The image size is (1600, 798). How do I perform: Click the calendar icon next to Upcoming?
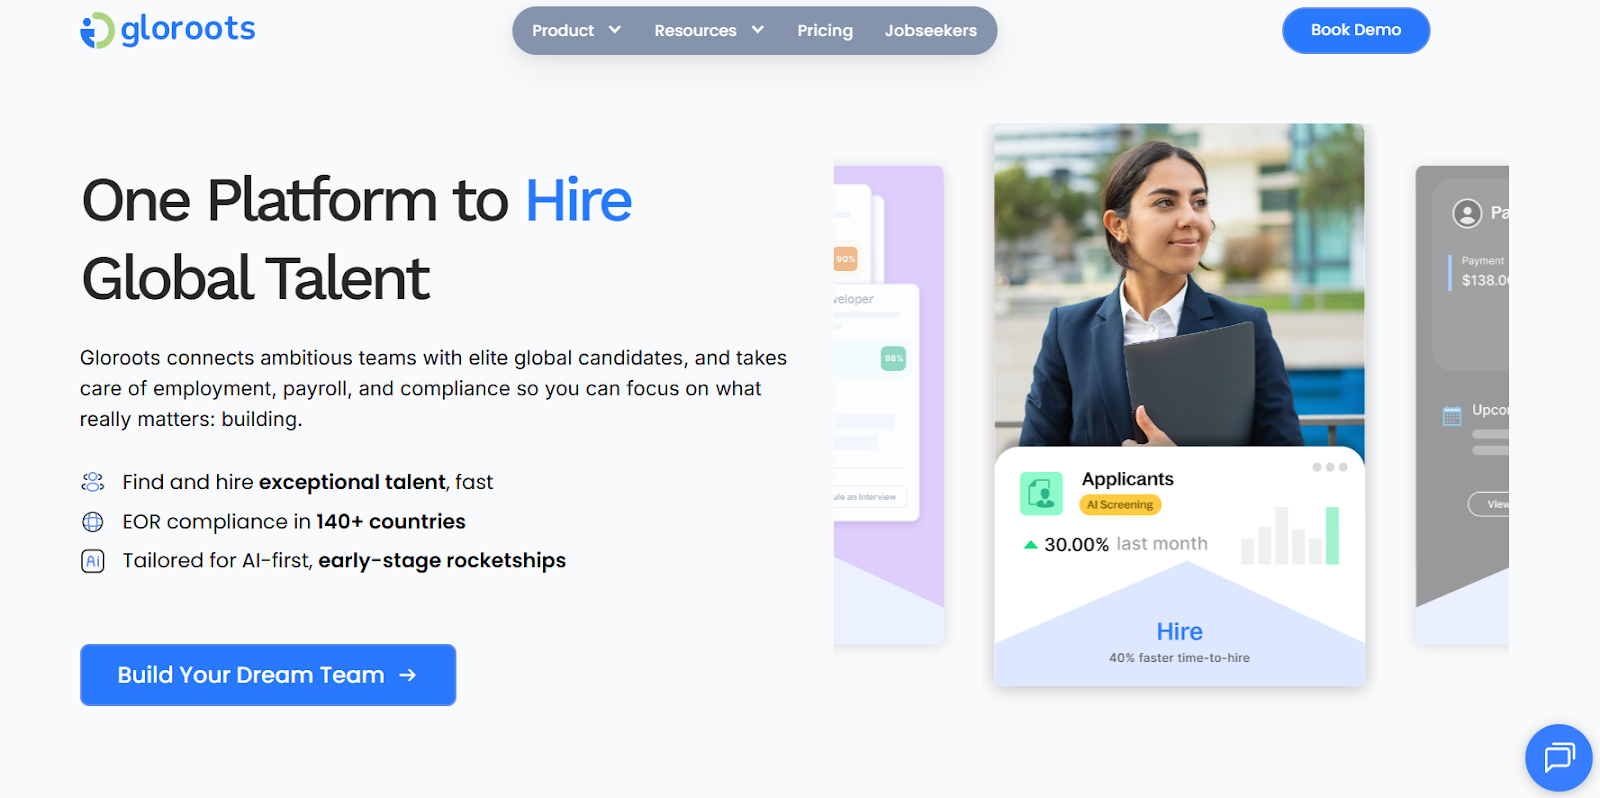1452,416
